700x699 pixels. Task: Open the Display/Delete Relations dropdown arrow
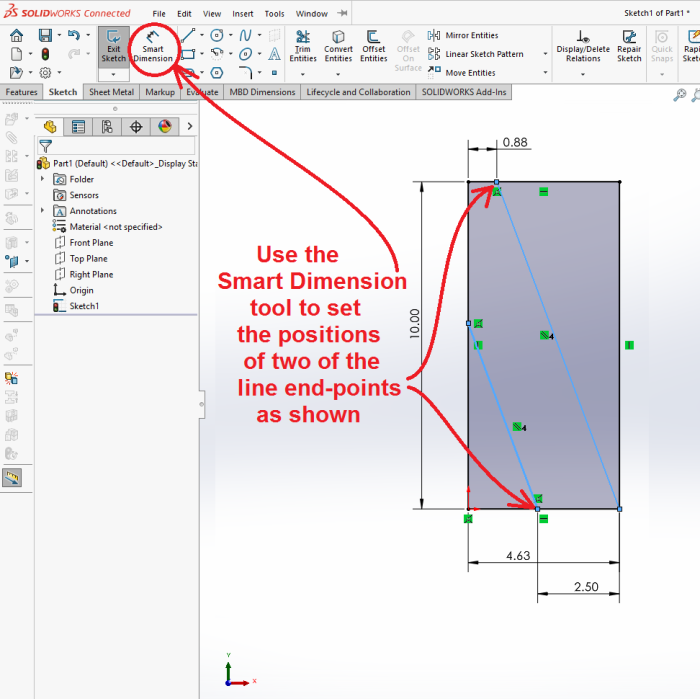[x=585, y=73]
